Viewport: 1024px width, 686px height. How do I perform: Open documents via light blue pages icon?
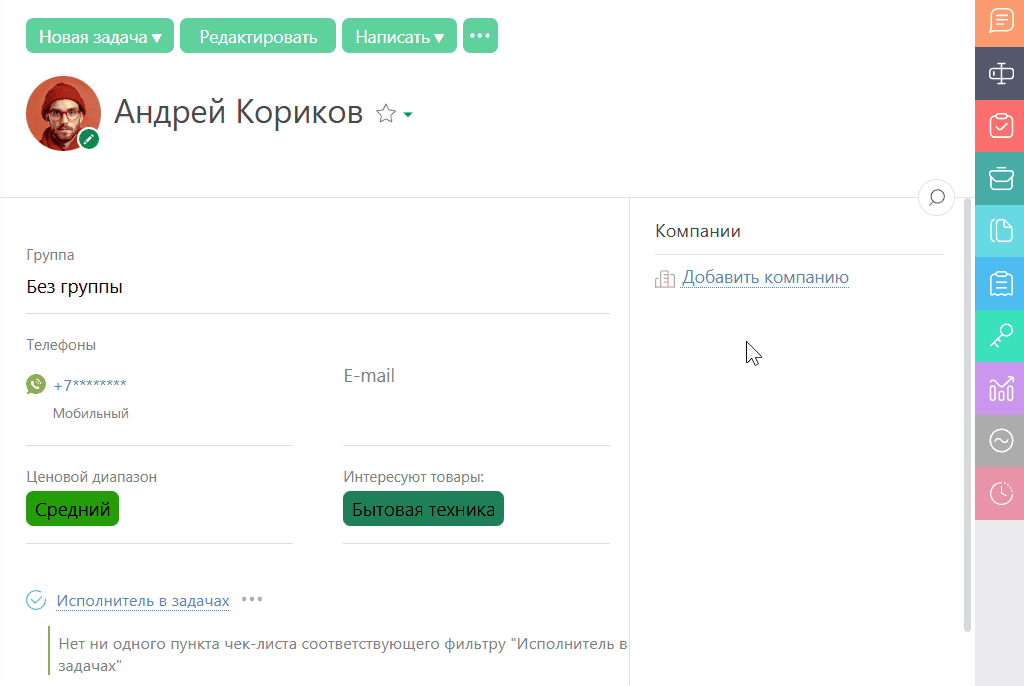coord(1000,231)
